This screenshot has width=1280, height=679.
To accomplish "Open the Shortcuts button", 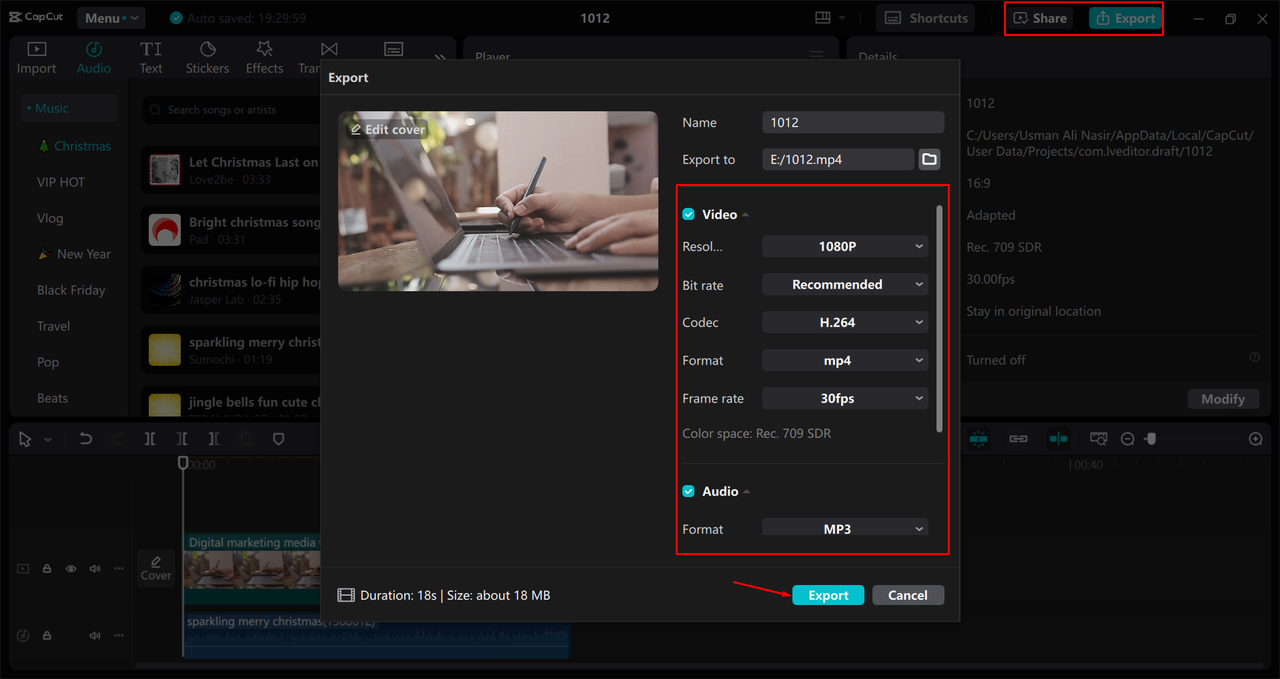I will tap(926, 18).
